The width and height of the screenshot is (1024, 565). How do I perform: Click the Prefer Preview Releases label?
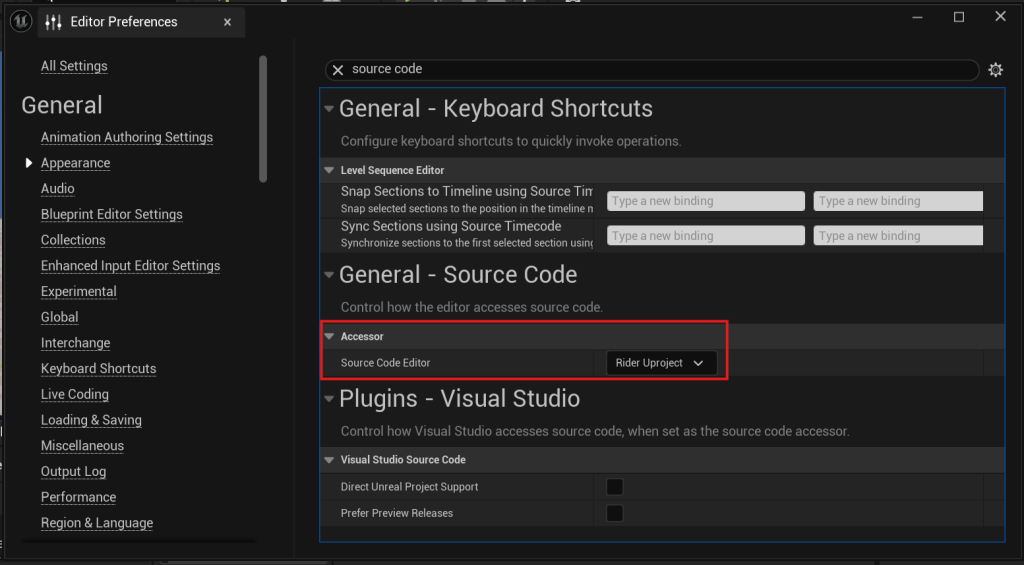pos(396,513)
